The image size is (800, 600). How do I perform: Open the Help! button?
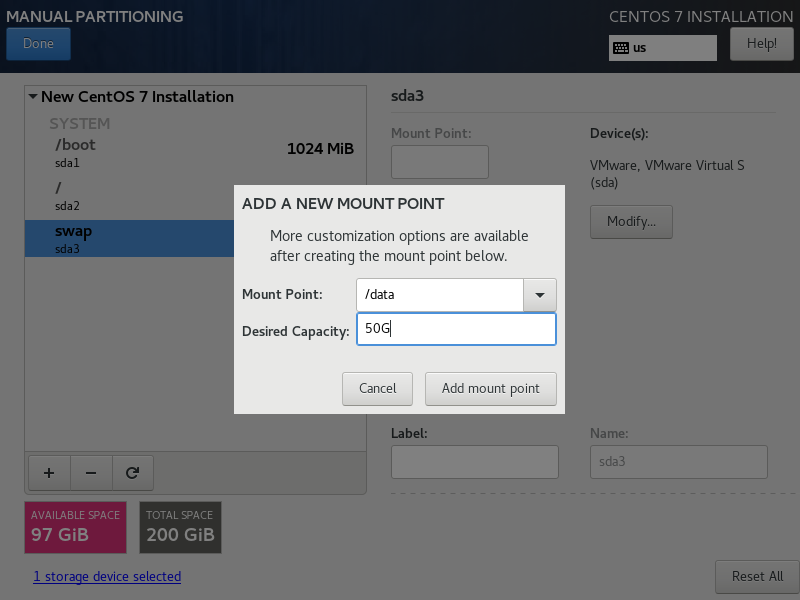[x=761, y=43]
